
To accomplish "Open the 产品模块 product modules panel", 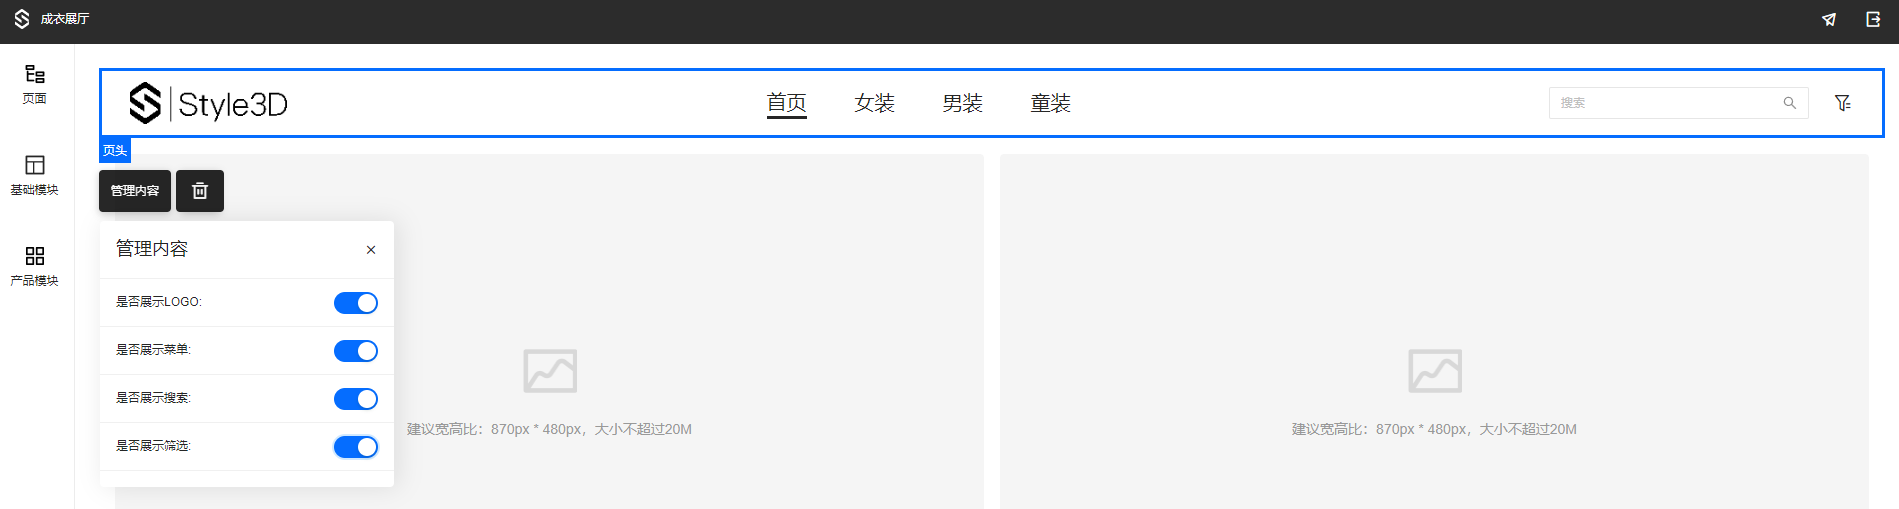I will pos(34,265).
